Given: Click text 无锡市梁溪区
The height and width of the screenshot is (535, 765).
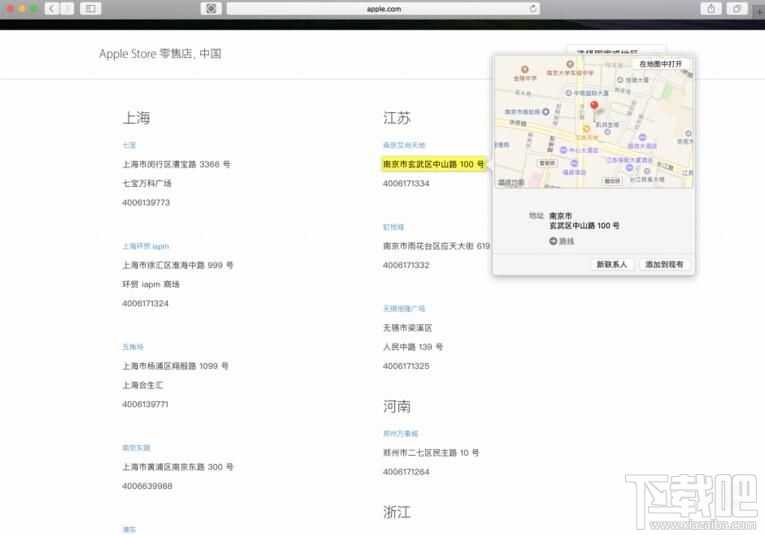Looking at the screenshot, I should pyautogui.click(x=407, y=328).
